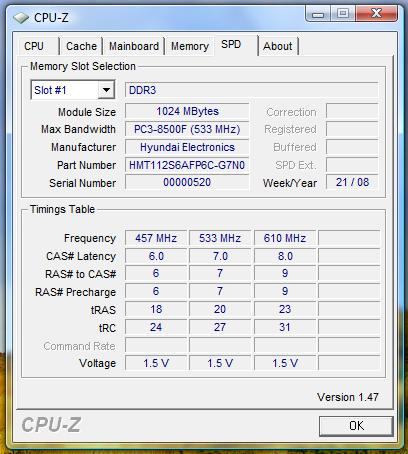Close the CPU-Z window

pyautogui.click(x=377, y=14)
